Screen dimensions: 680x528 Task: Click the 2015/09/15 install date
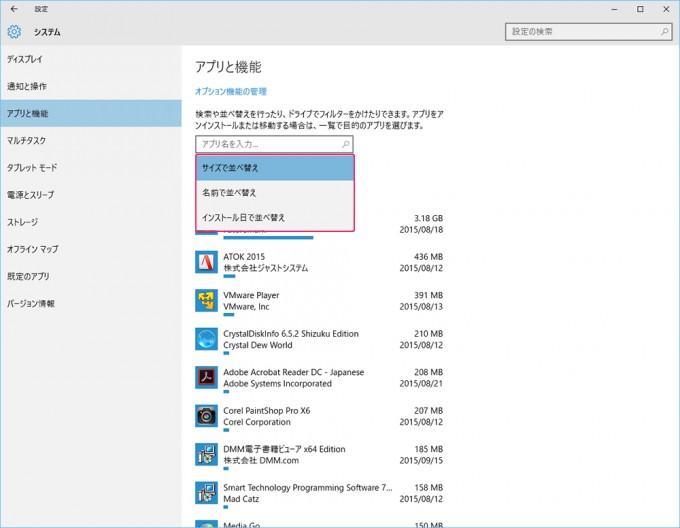pyautogui.click(x=421, y=460)
